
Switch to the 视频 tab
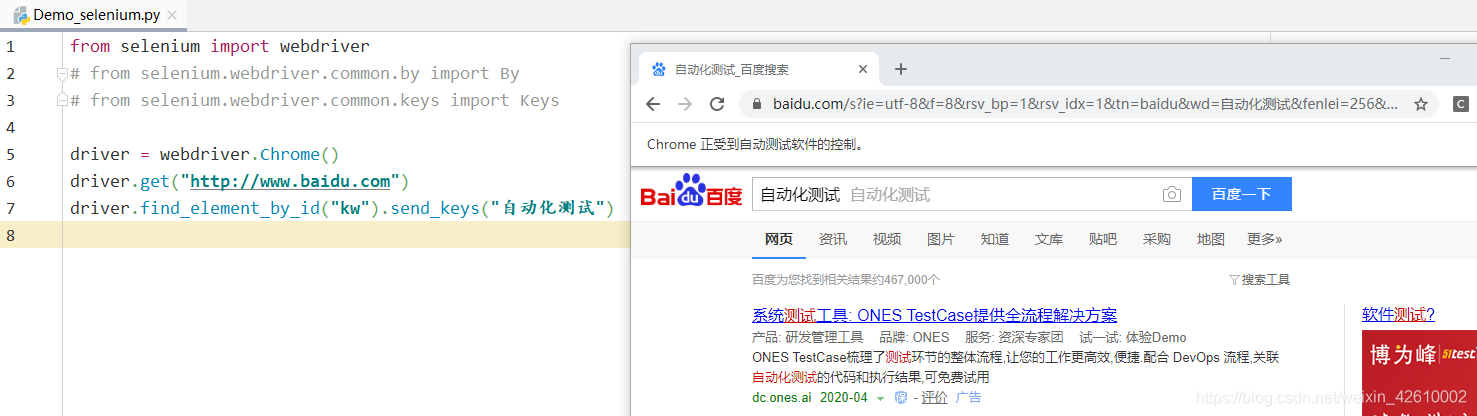(x=887, y=239)
